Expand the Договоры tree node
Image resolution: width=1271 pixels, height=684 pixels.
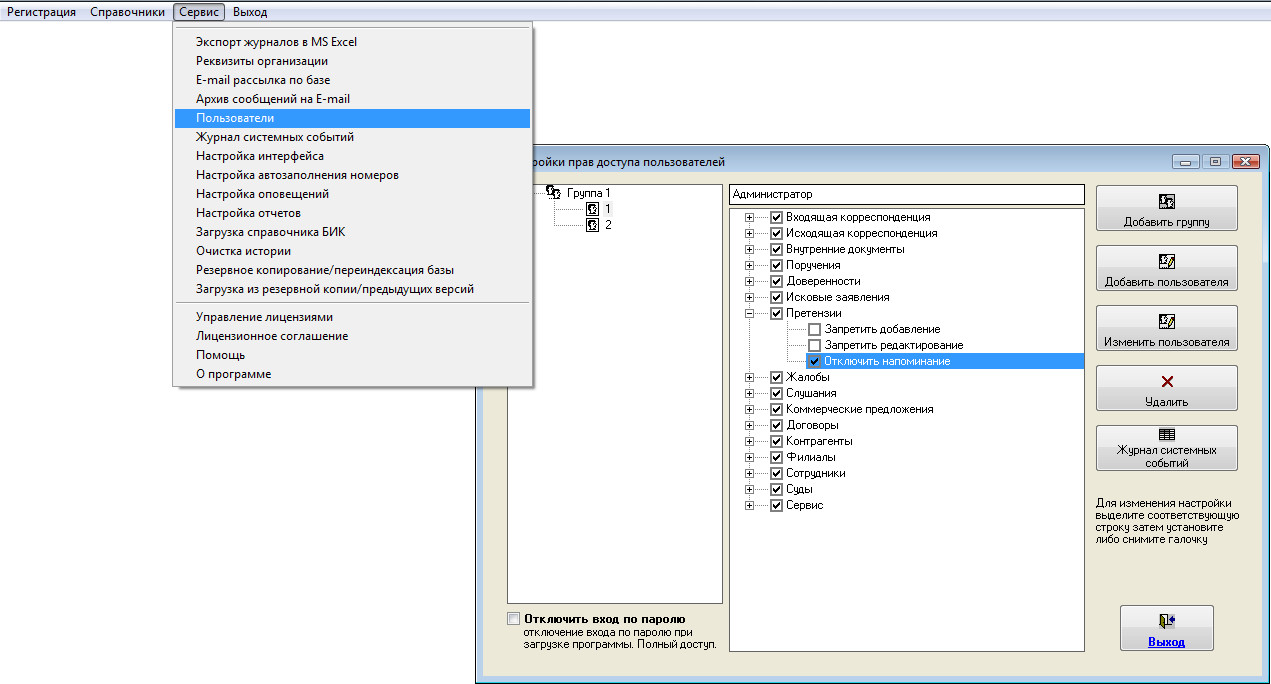(749, 425)
